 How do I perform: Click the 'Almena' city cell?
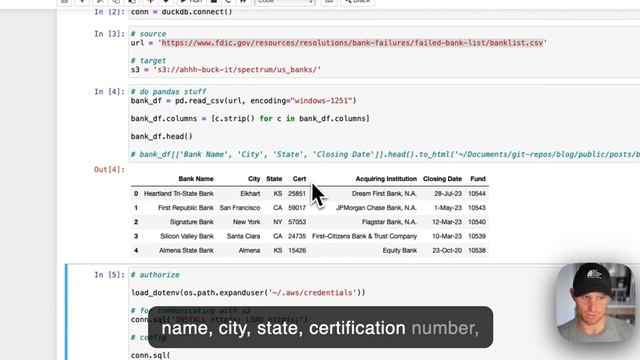point(249,251)
